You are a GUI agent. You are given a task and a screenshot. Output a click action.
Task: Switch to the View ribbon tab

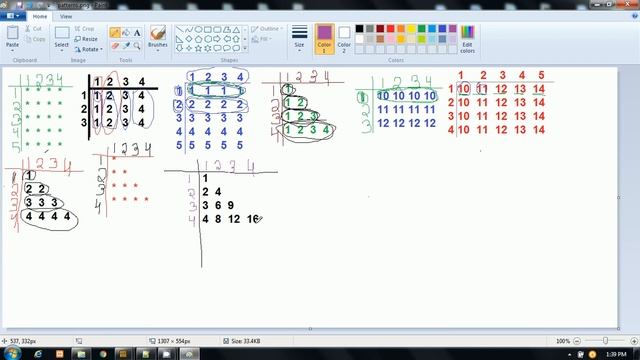click(x=66, y=16)
